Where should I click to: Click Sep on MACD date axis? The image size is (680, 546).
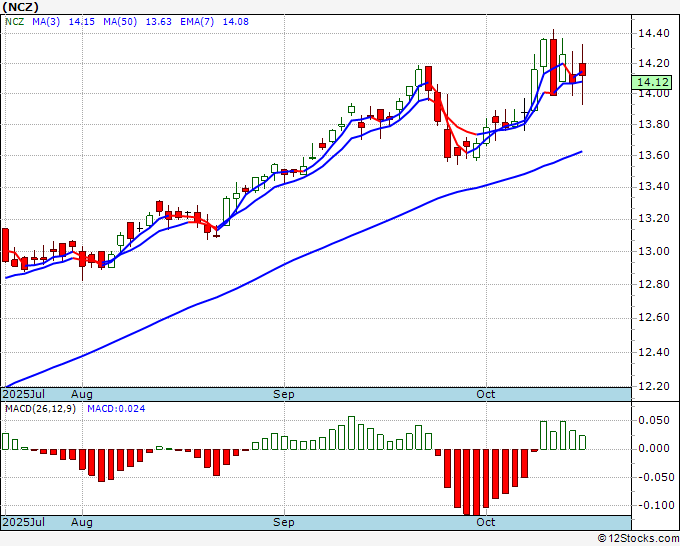coord(284,522)
